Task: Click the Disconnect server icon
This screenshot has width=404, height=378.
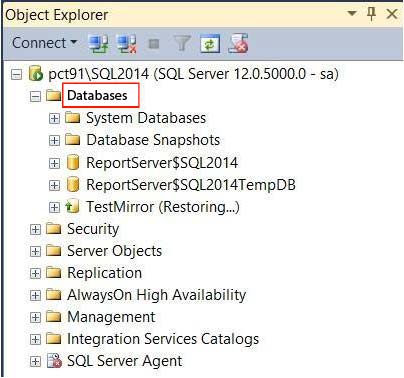Action: (x=127, y=44)
